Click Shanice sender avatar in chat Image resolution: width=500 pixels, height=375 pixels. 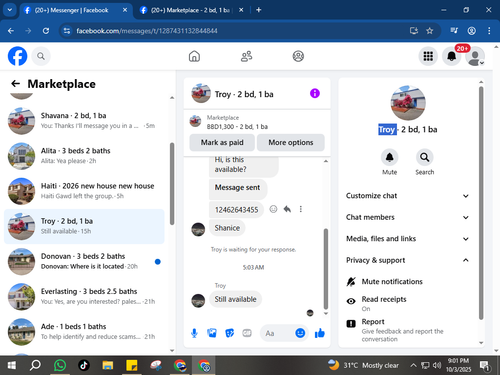pos(198,229)
